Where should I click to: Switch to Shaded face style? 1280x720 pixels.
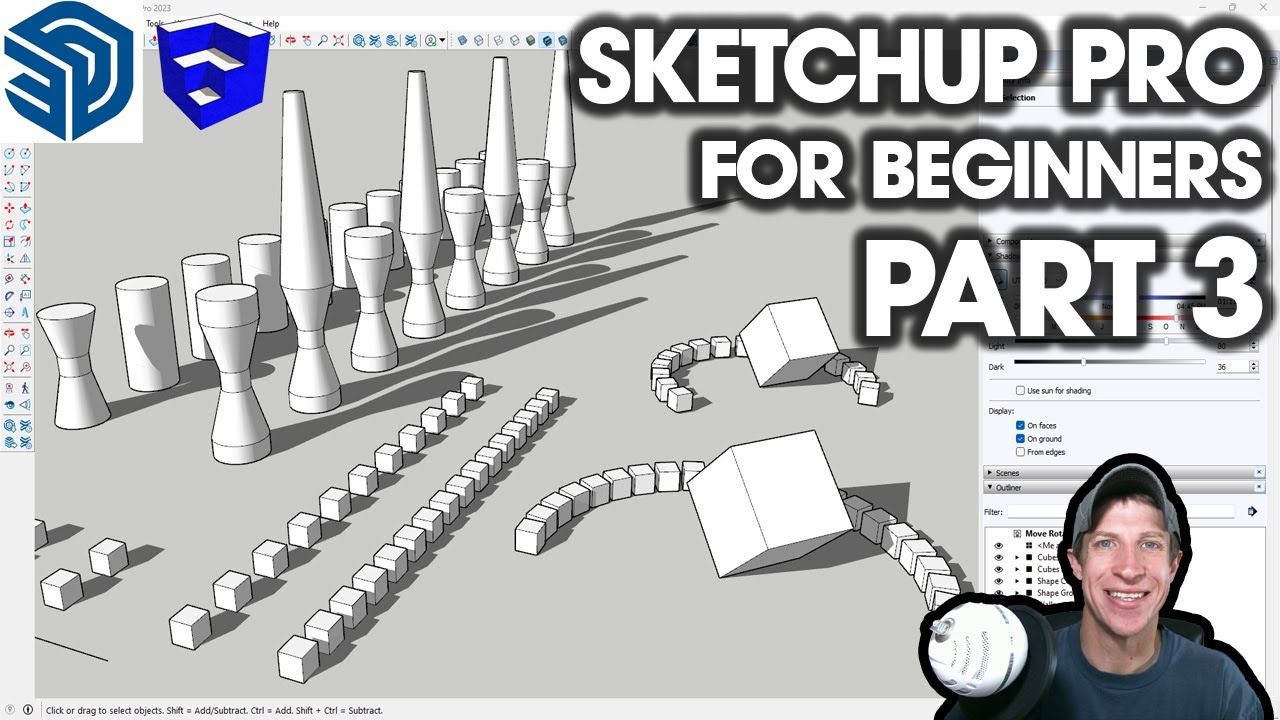point(530,40)
